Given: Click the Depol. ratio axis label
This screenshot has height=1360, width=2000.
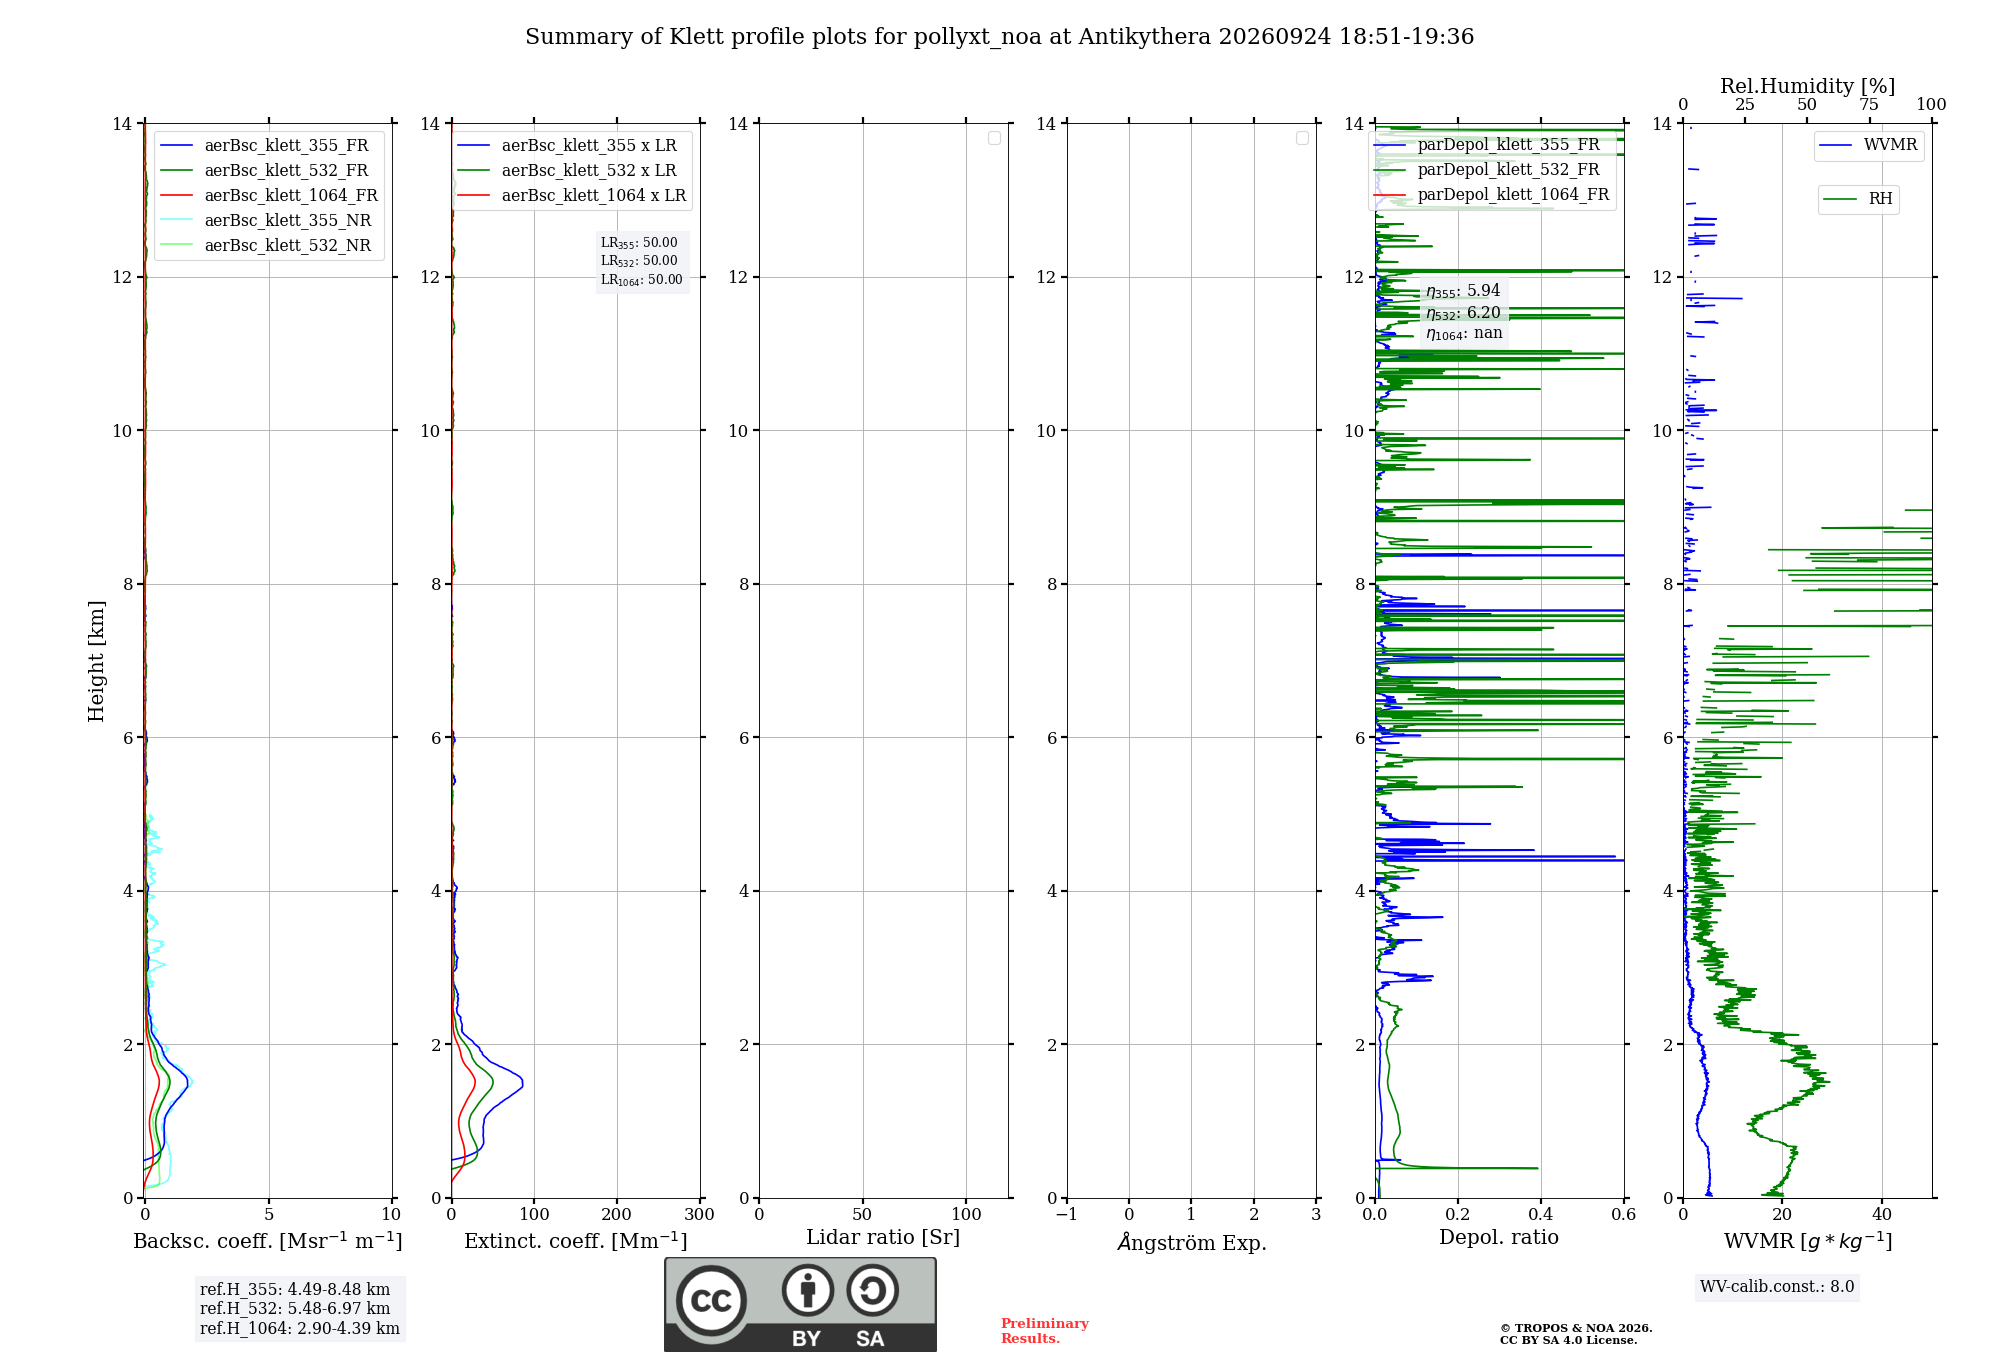Looking at the screenshot, I should pos(1499,1237).
